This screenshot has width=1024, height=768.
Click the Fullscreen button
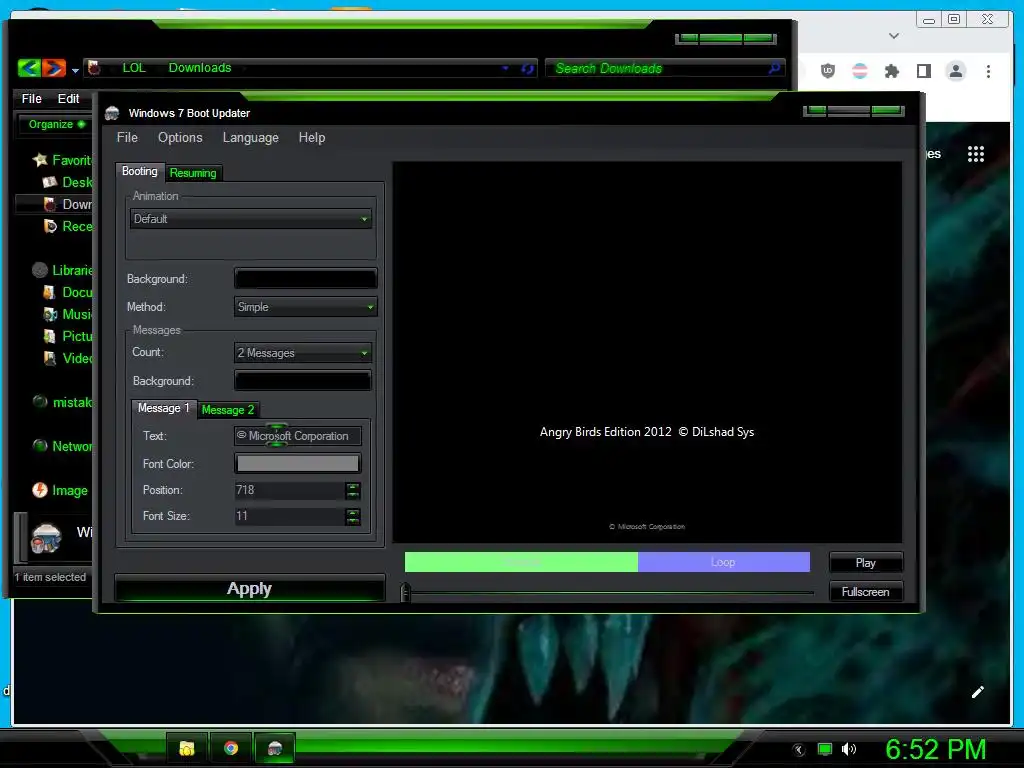click(x=866, y=592)
